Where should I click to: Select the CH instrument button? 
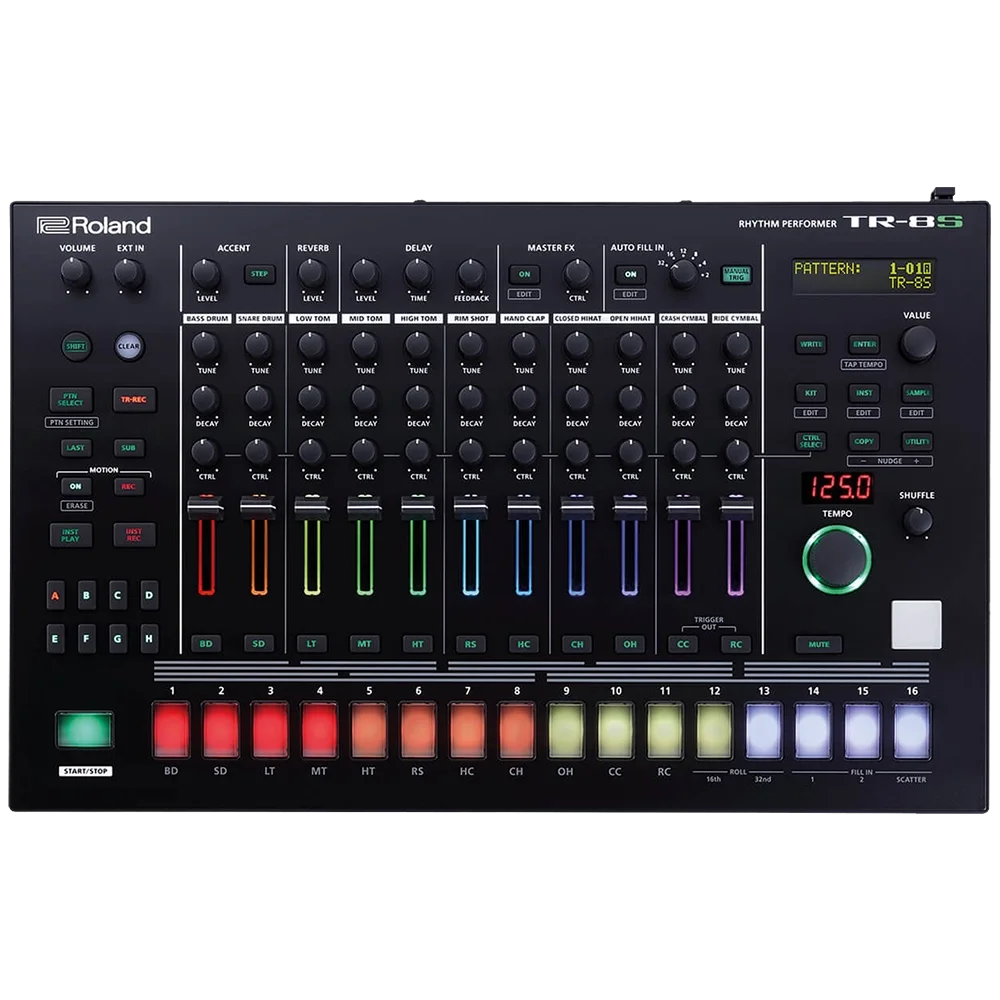(x=577, y=644)
